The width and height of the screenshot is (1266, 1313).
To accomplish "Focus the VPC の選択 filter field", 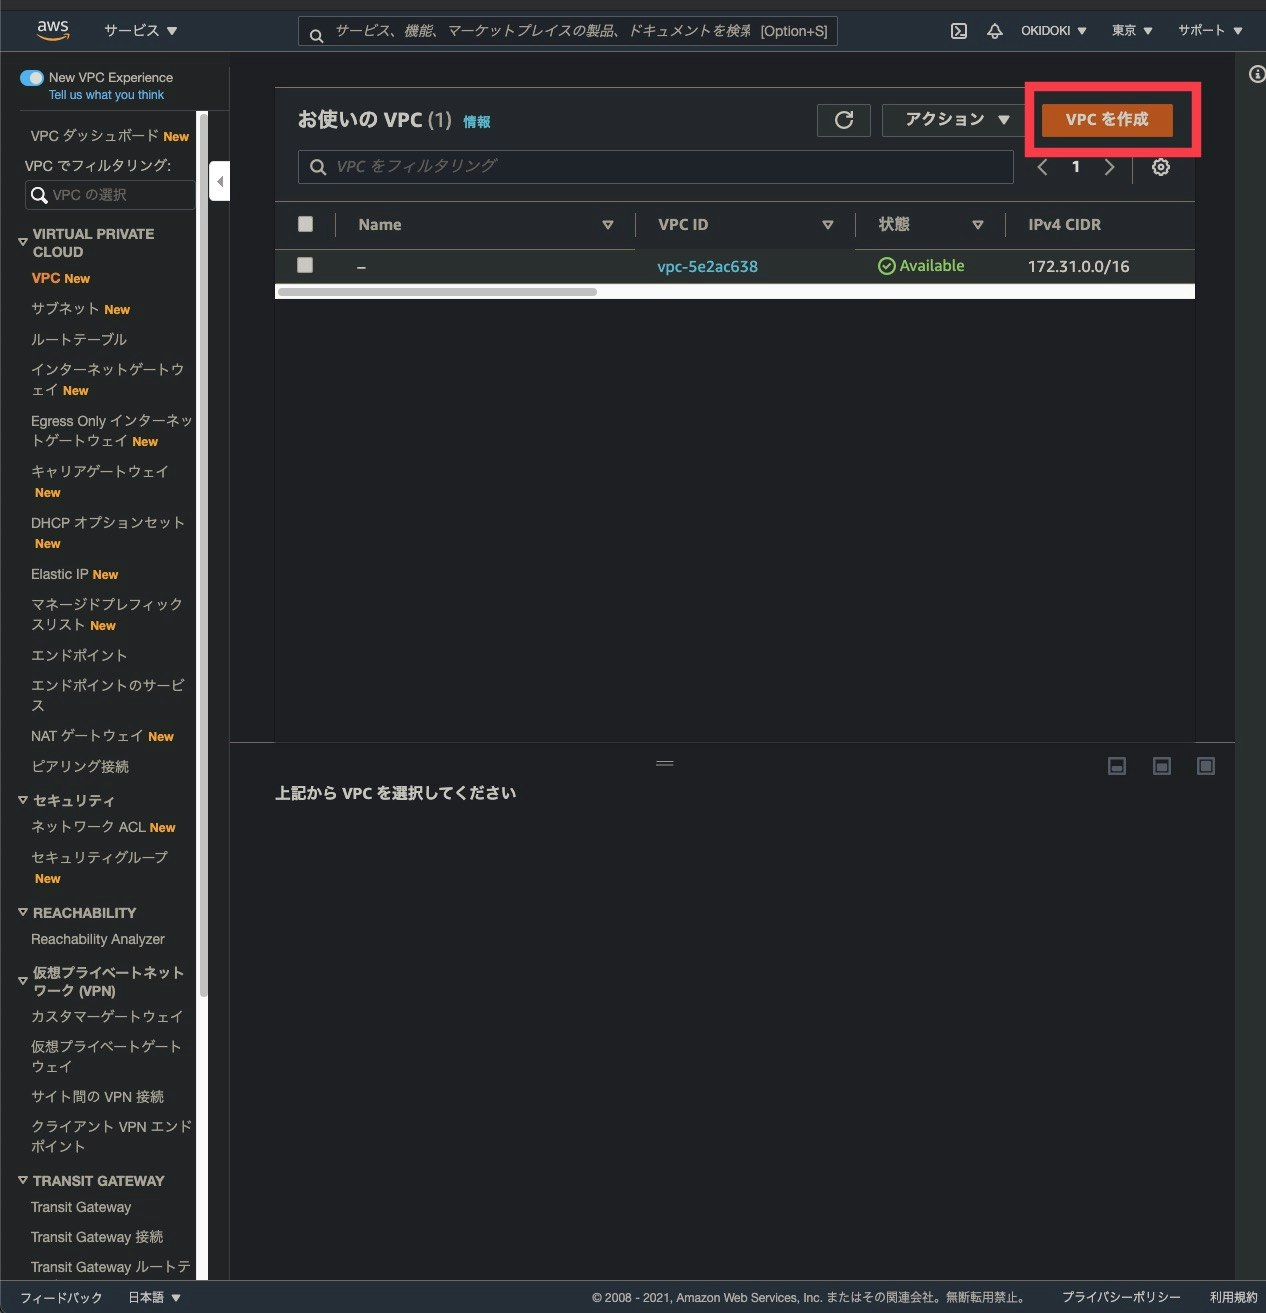I will pyautogui.click(x=110, y=195).
